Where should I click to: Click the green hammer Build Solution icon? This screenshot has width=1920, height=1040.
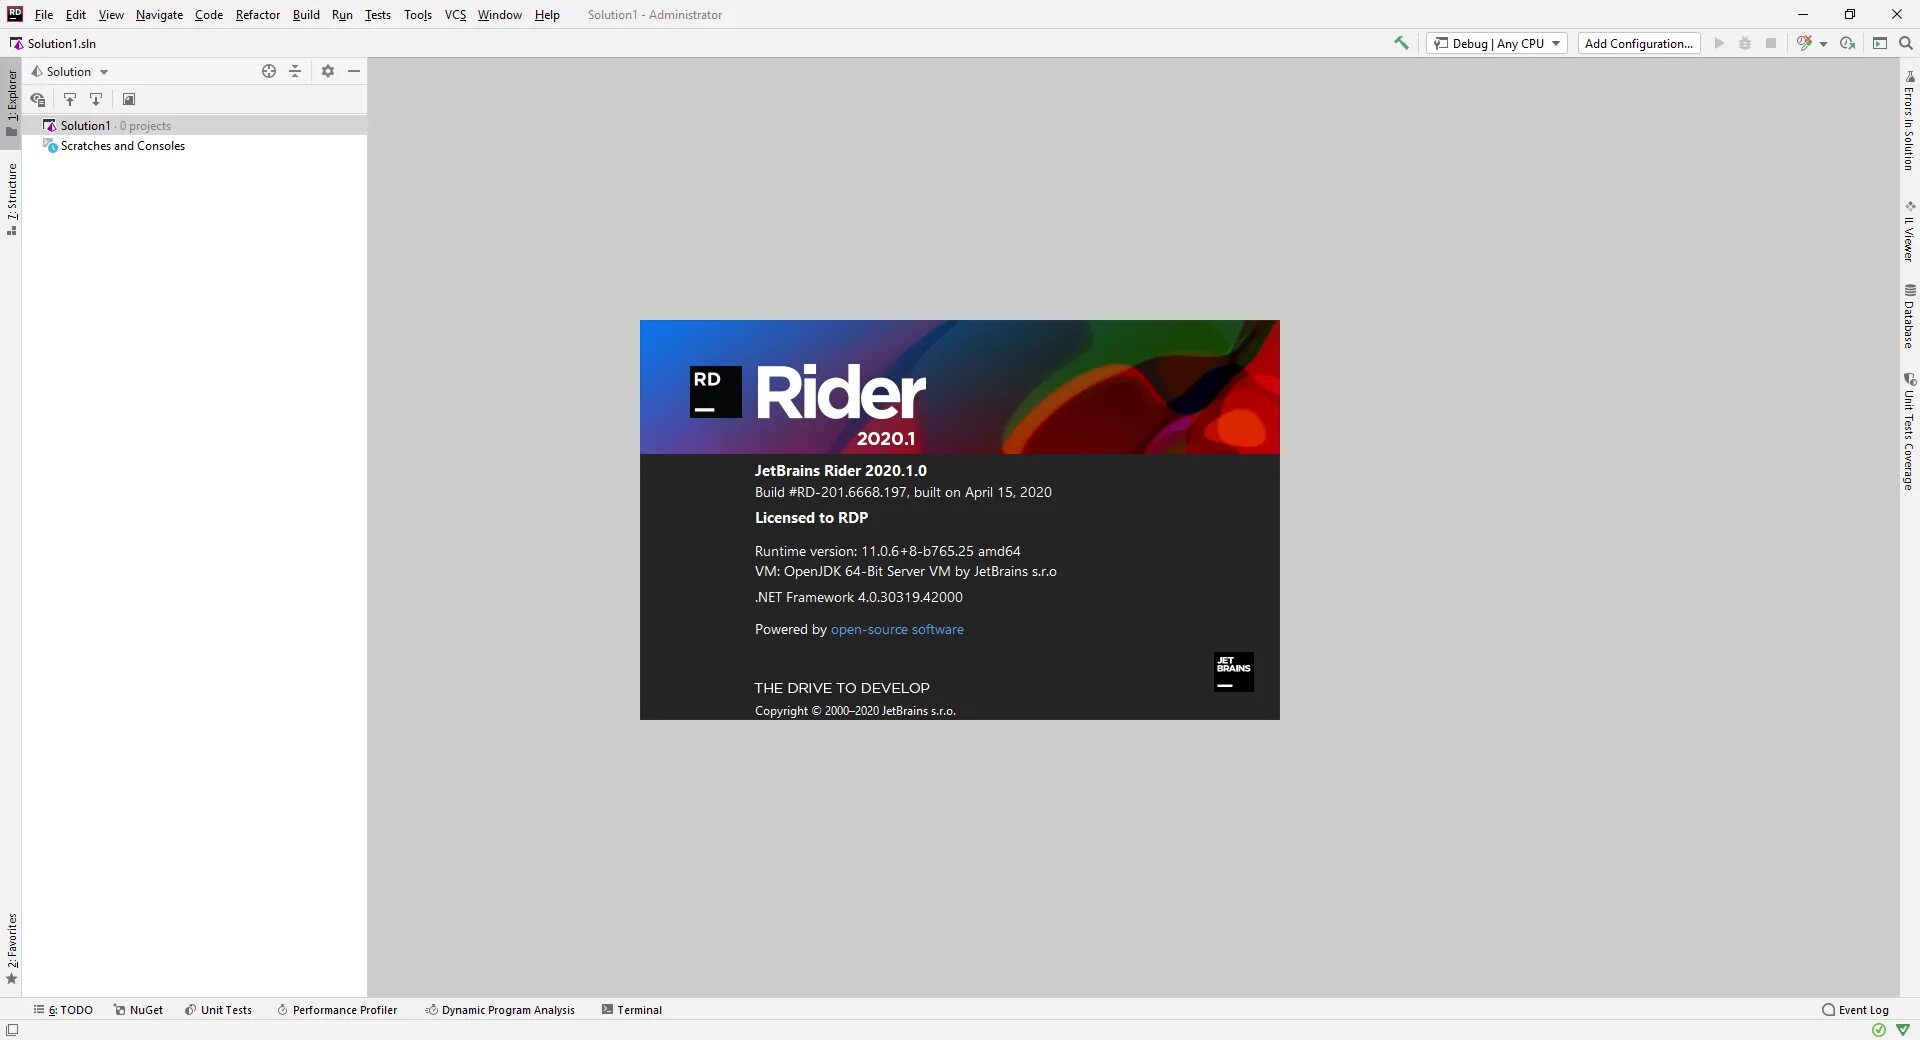pos(1401,43)
